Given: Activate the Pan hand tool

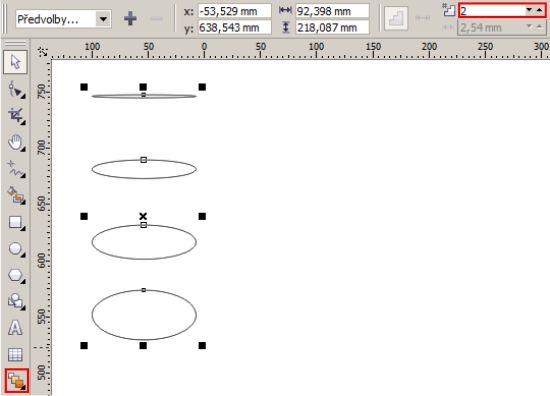Looking at the screenshot, I should (15, 142).
